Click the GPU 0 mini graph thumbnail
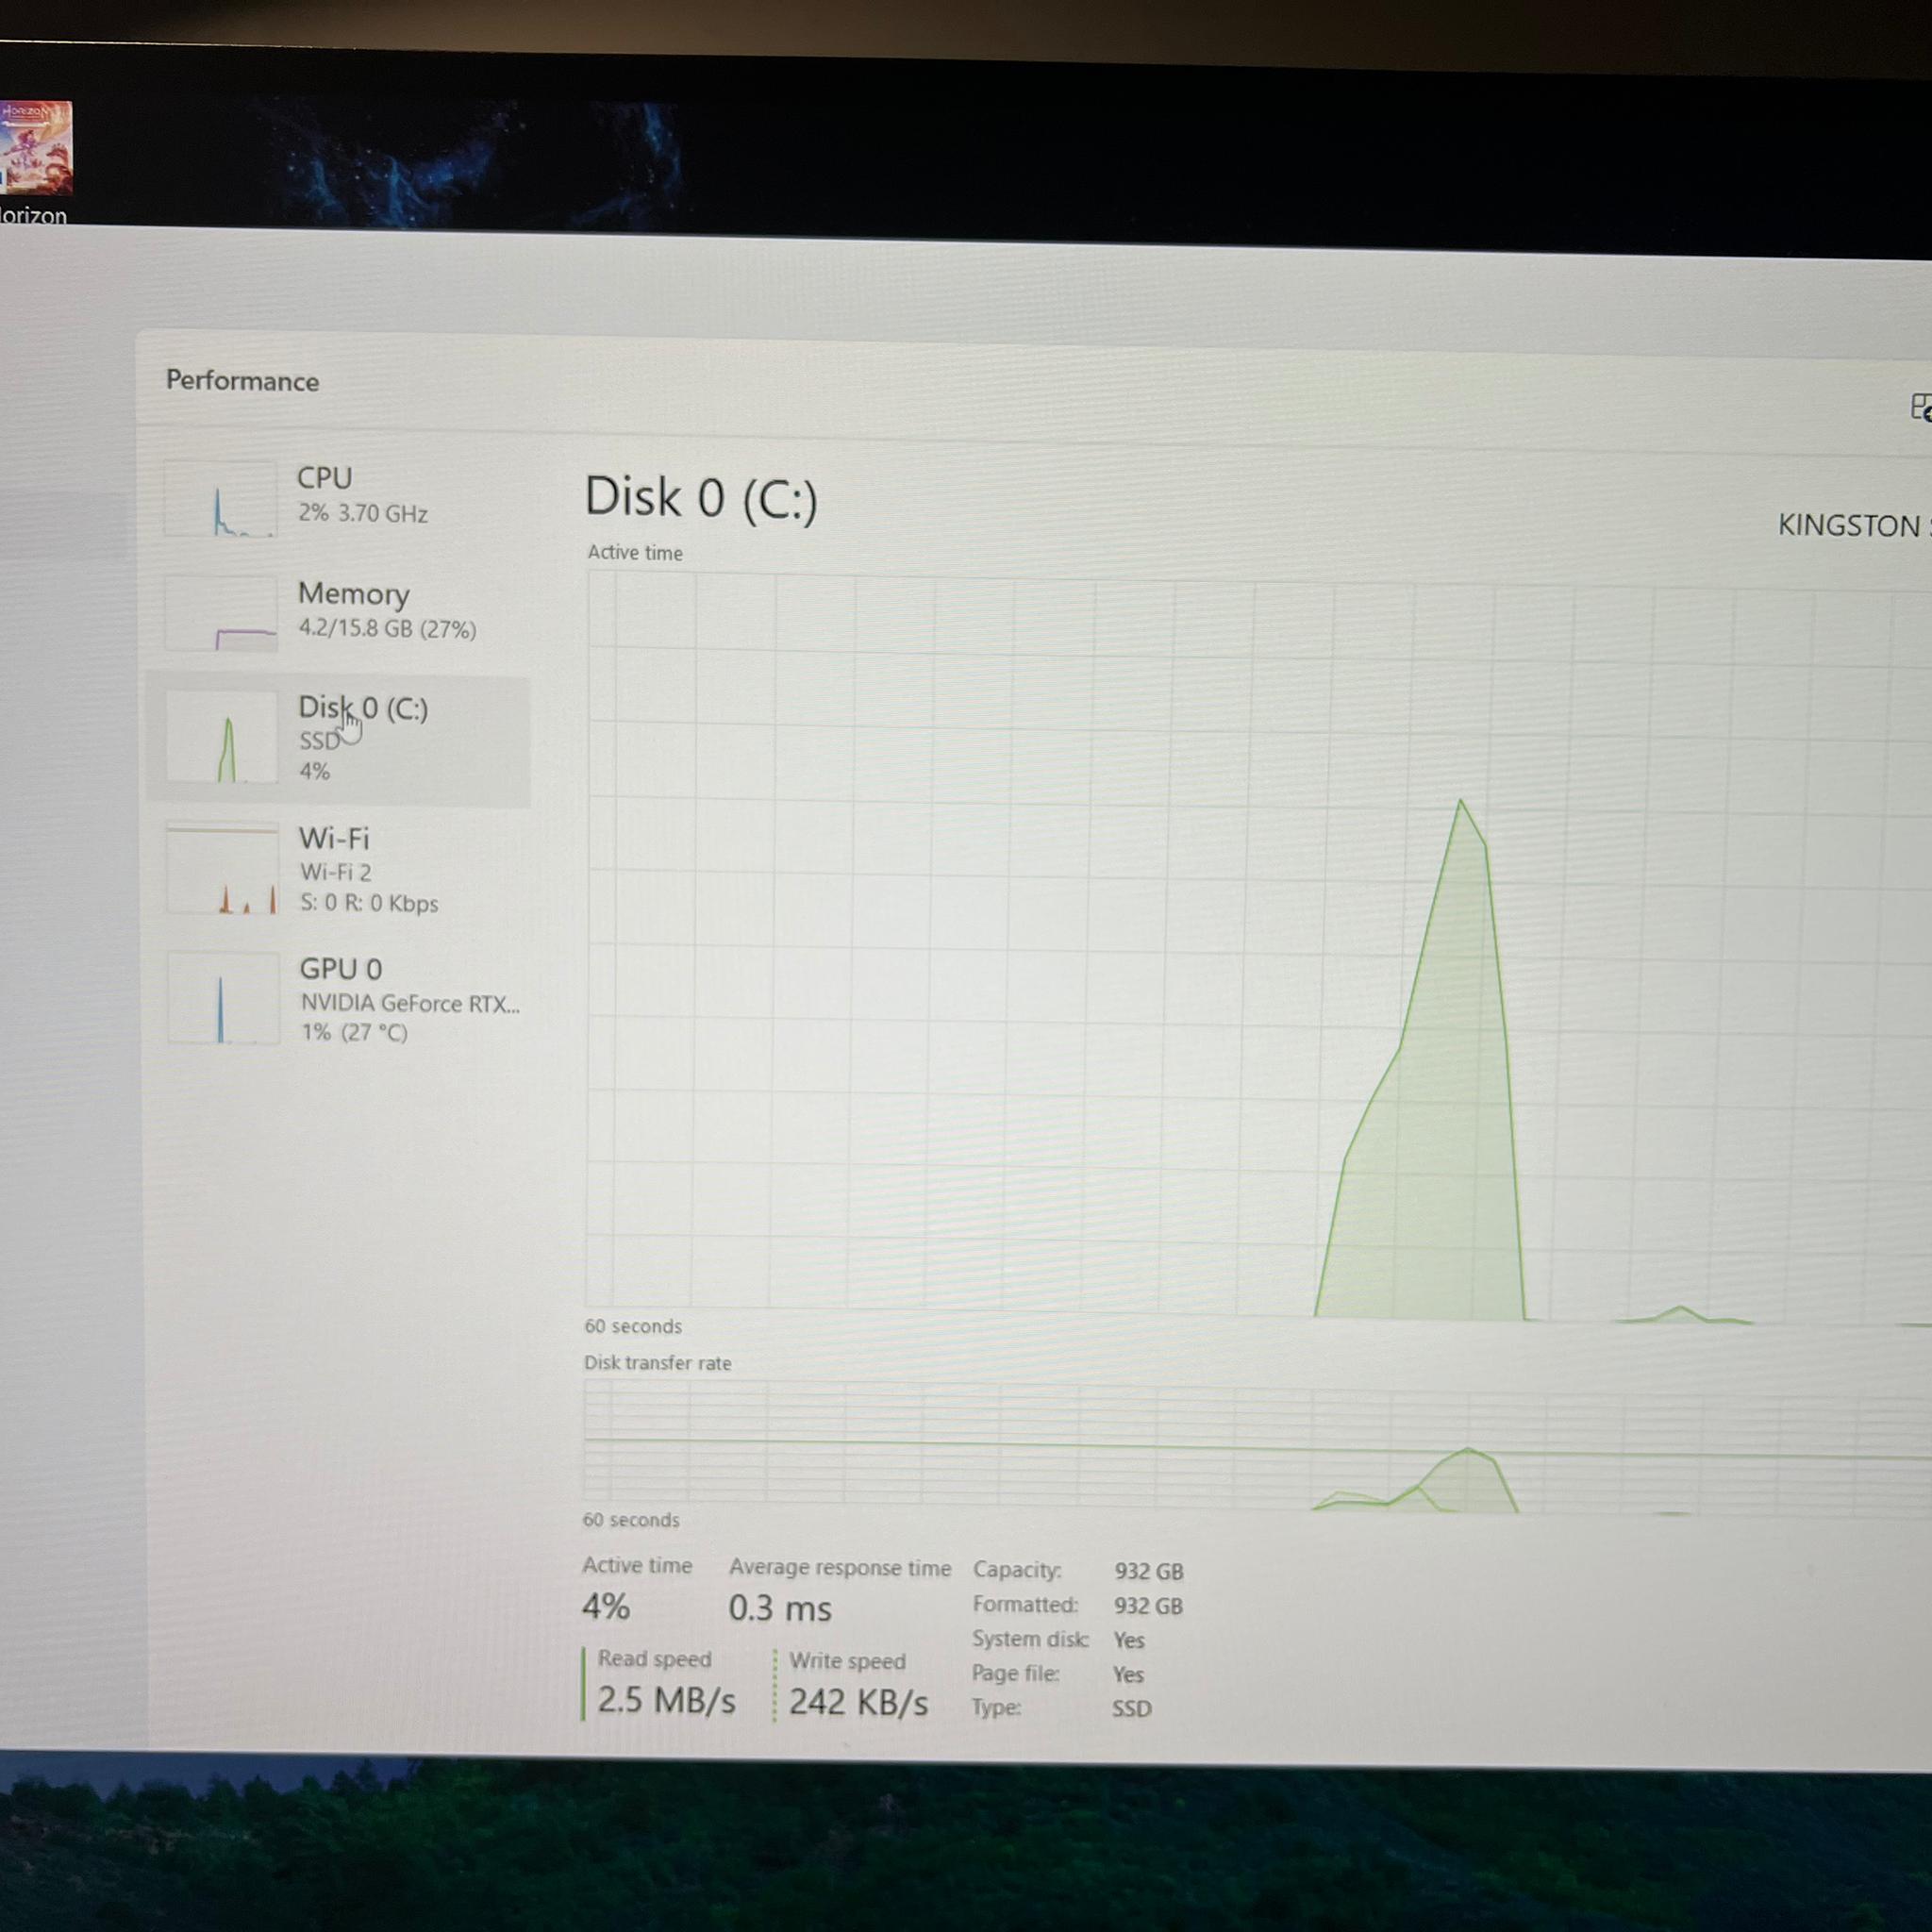1932x1932 pixels. pyautogui.click(x=223, y=998)
